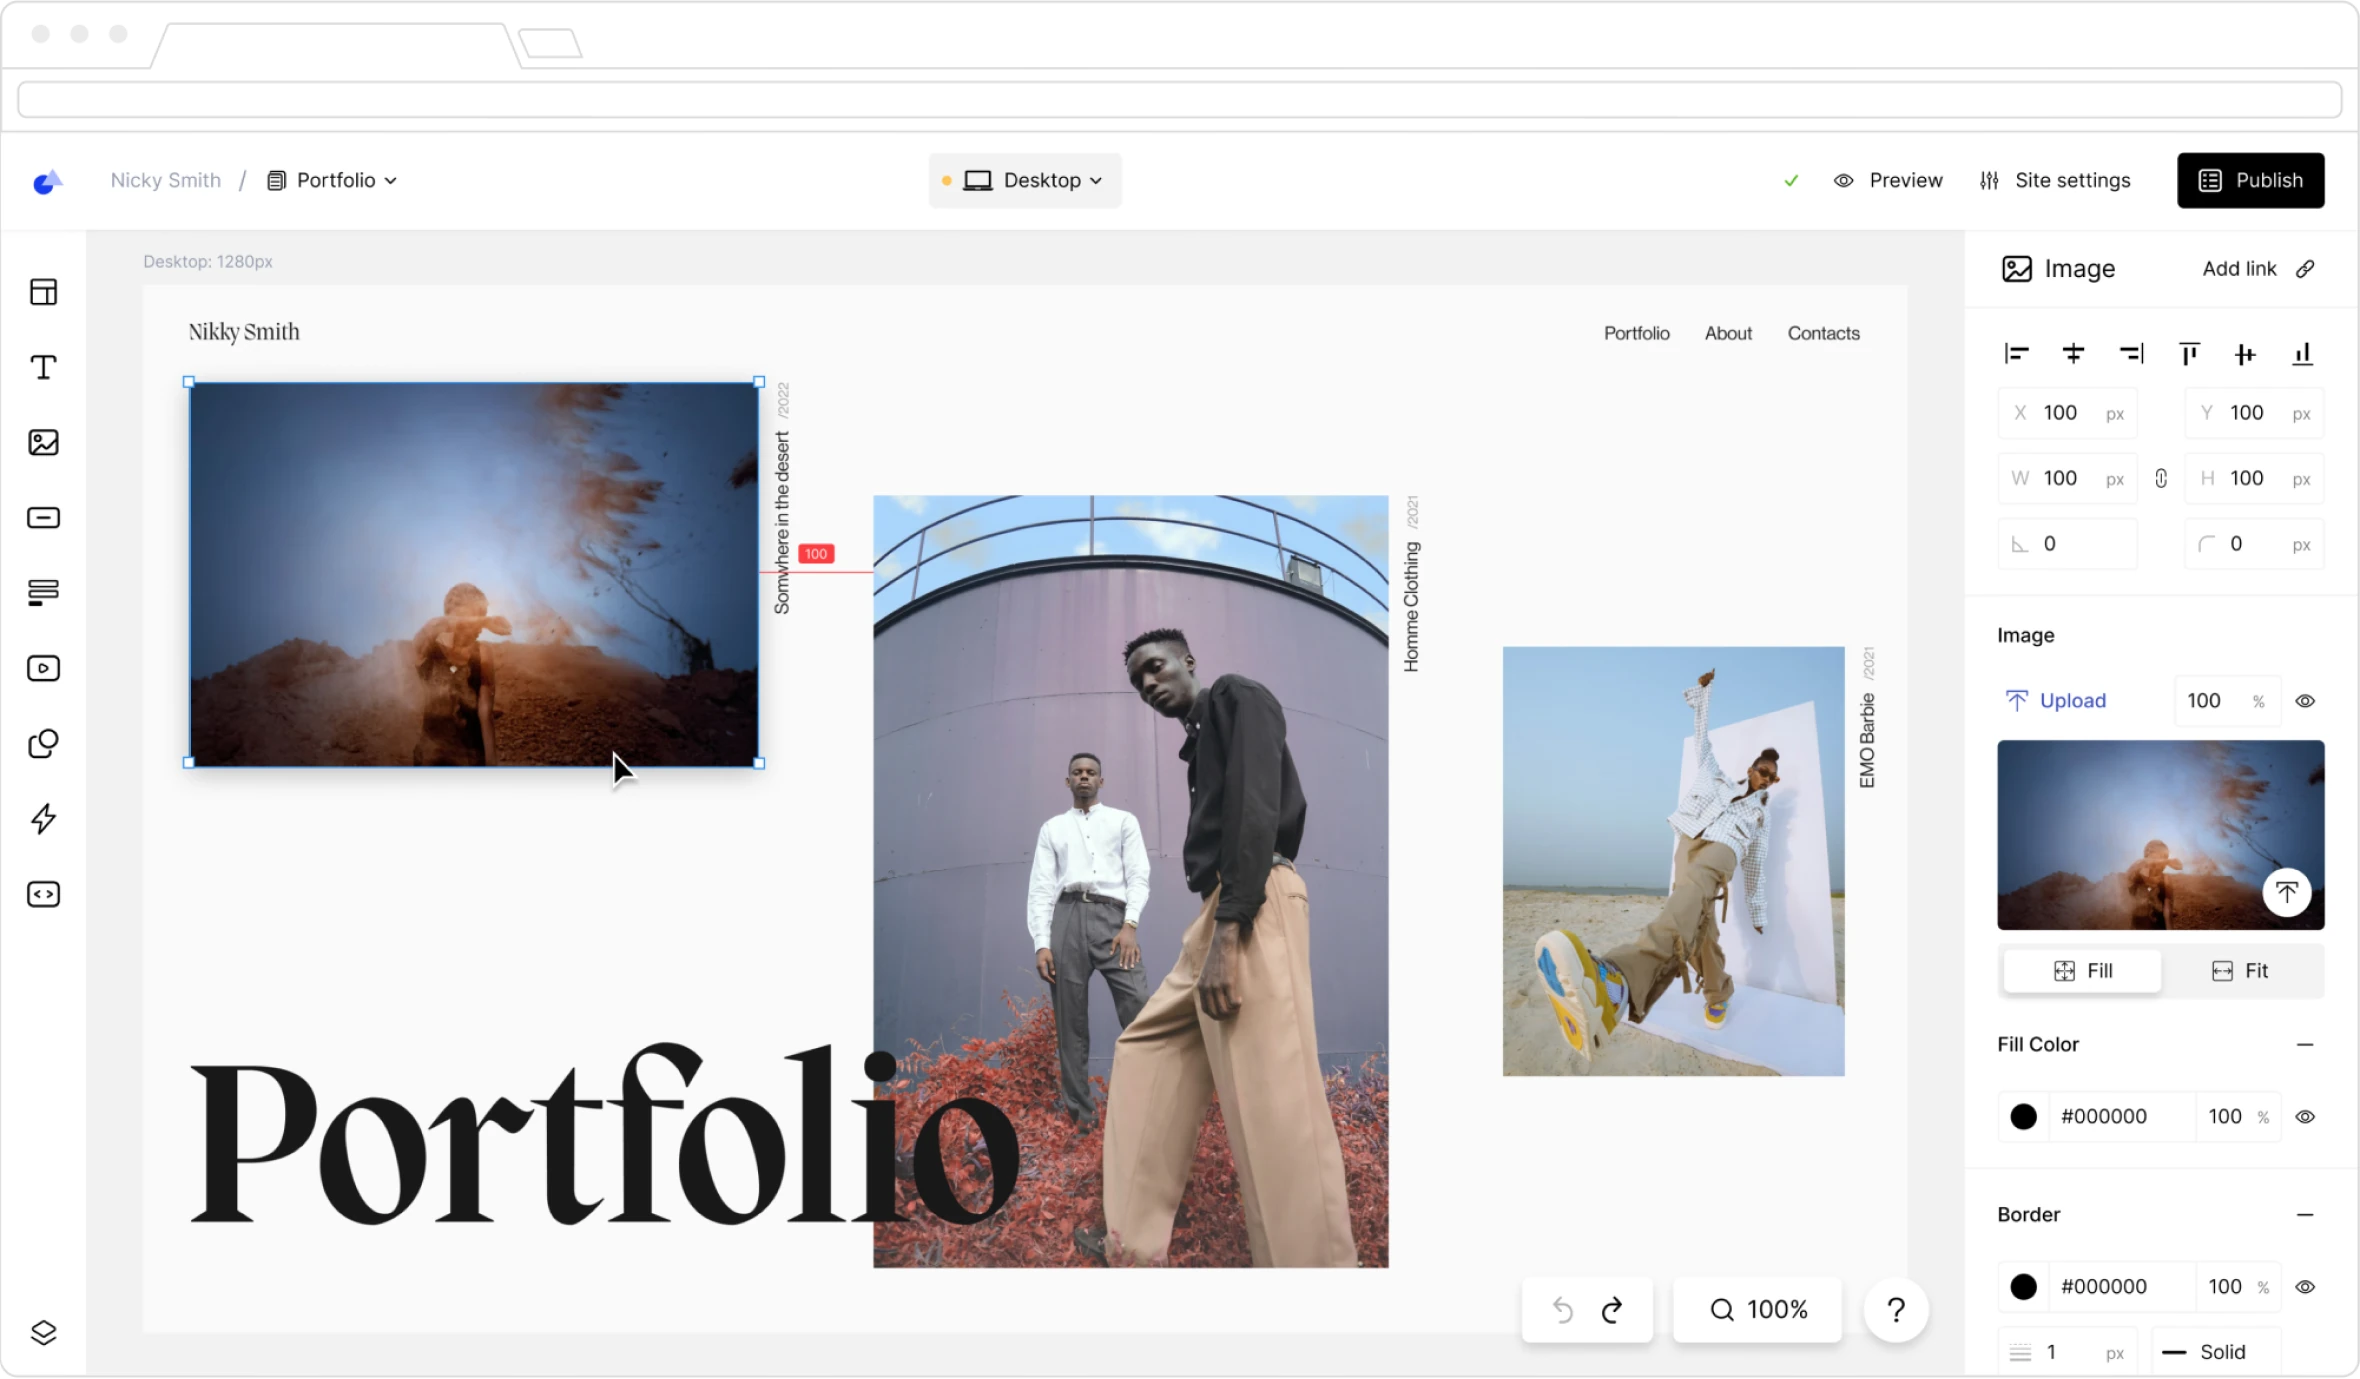Open the Video embed tool
2360x1379 pixels.
43,668
